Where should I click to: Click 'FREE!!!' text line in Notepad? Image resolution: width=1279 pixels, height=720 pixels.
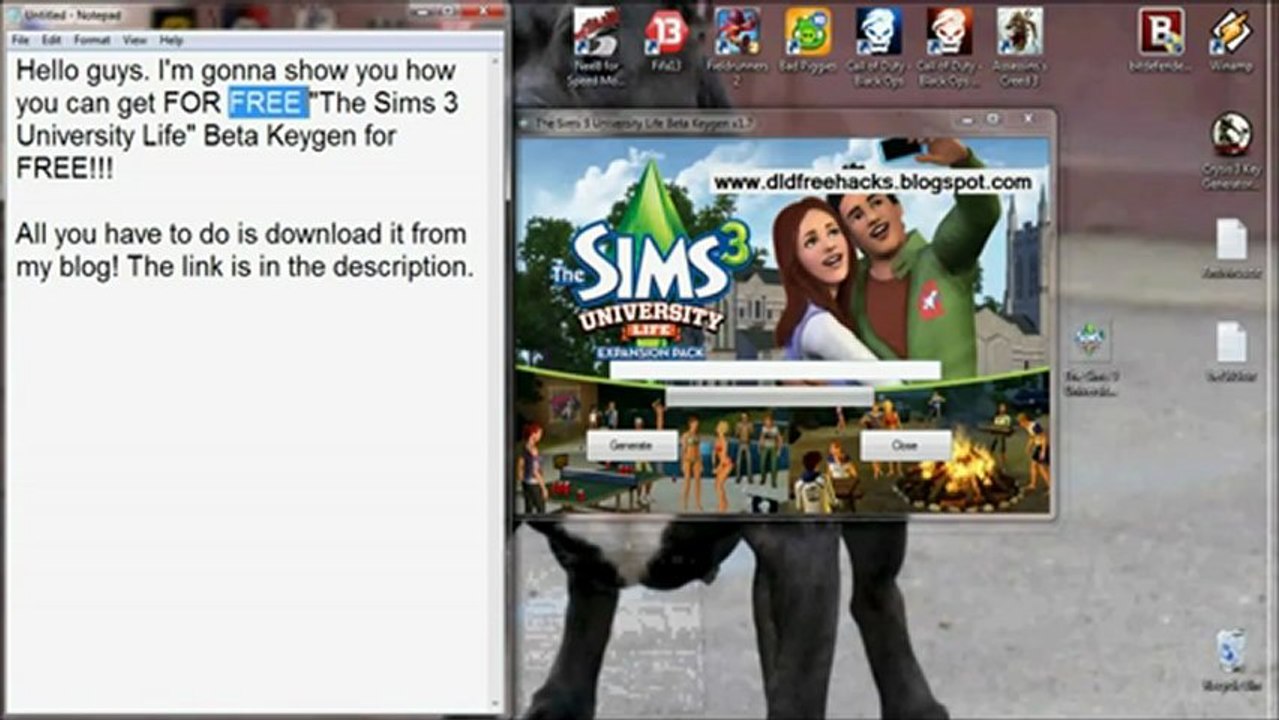[64, 168]
